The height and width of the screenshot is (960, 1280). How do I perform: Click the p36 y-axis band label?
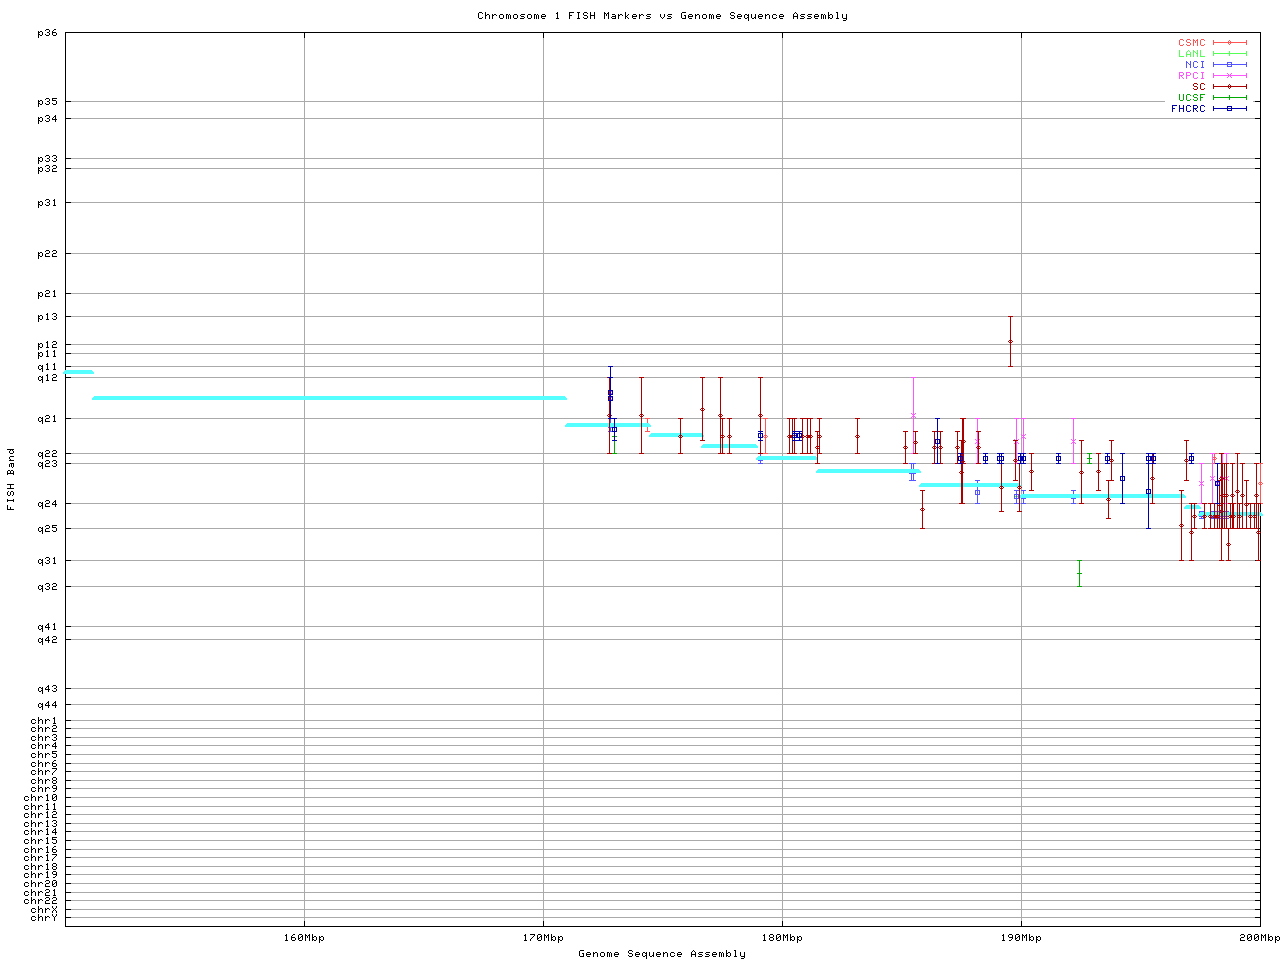pyautogui.click(x=47, y=33)
